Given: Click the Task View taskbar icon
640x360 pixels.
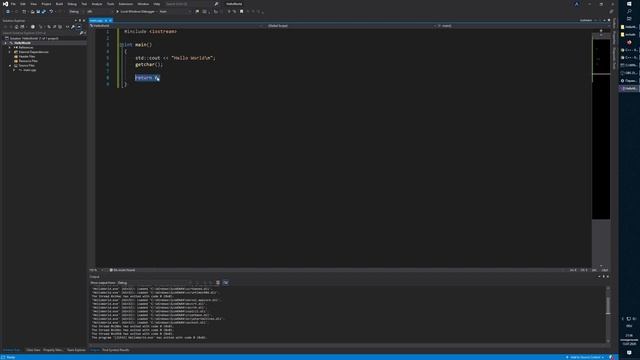Looking at the screenshot, I should pos(629,19).
